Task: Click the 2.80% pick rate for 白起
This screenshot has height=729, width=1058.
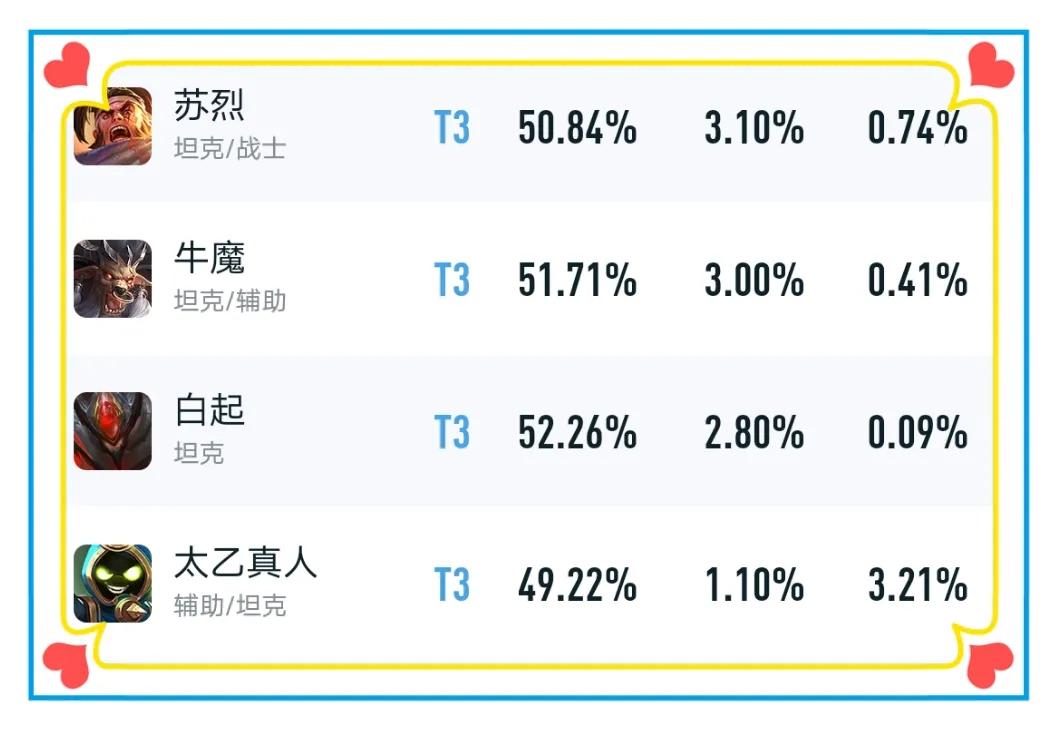Action: click(x=754, y=433)
